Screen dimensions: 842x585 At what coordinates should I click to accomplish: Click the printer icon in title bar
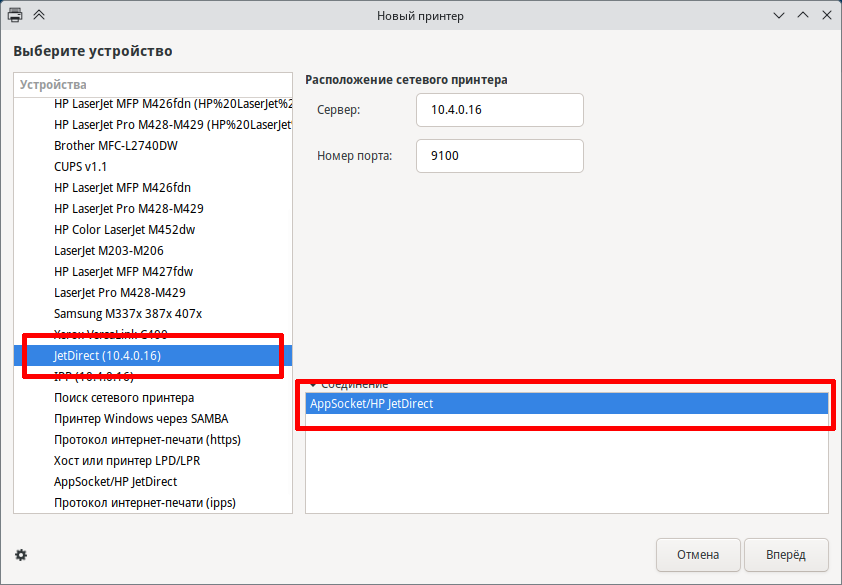pos(16,16)
